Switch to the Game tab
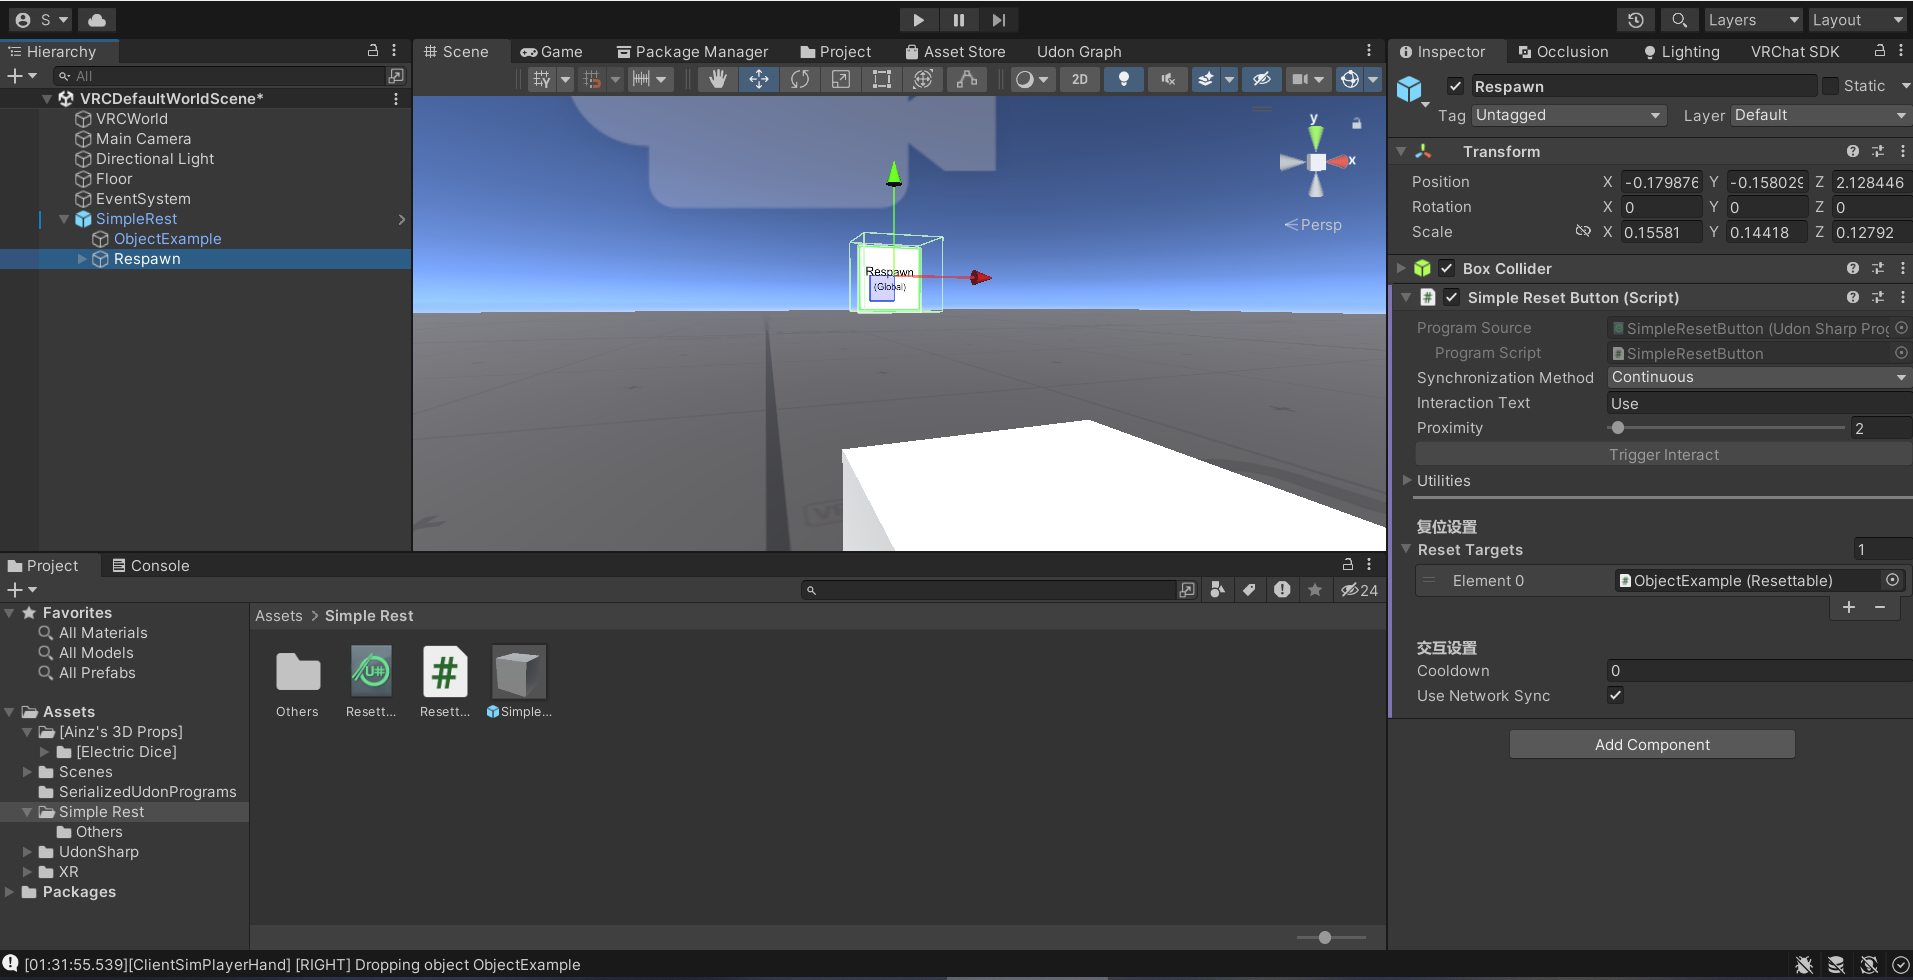Viewport: 1913px width, 980px height. pyautogui.click(x=551, y=51)
